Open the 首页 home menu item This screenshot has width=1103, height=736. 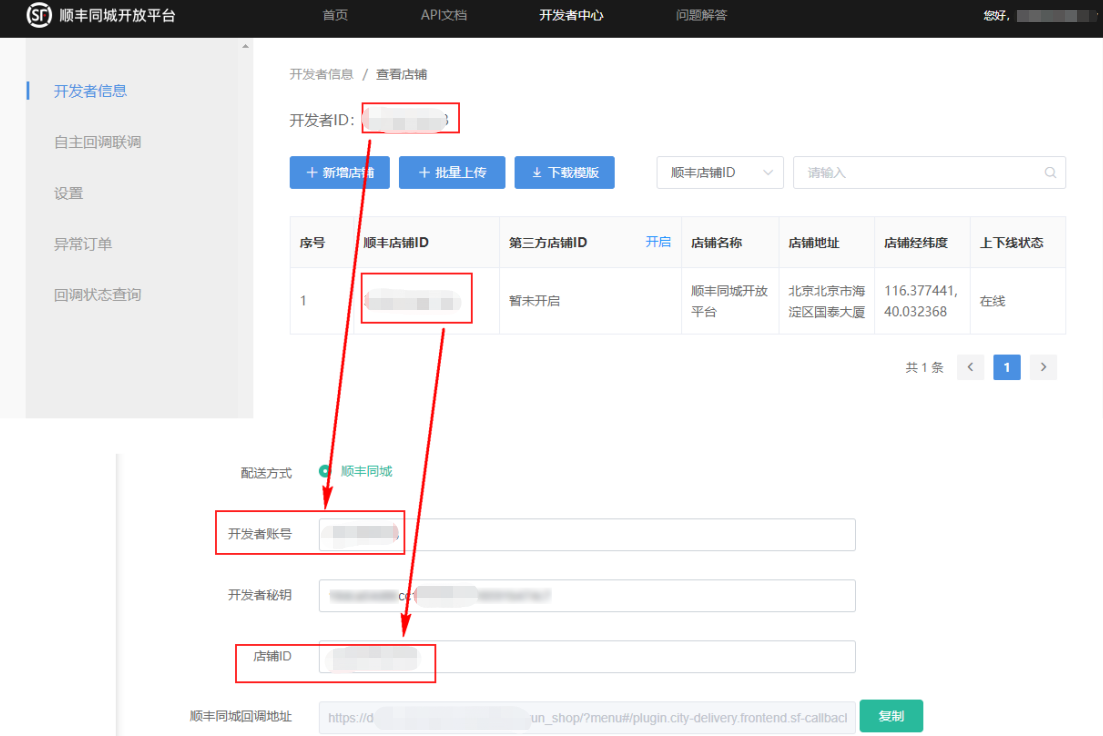(335, 15)
